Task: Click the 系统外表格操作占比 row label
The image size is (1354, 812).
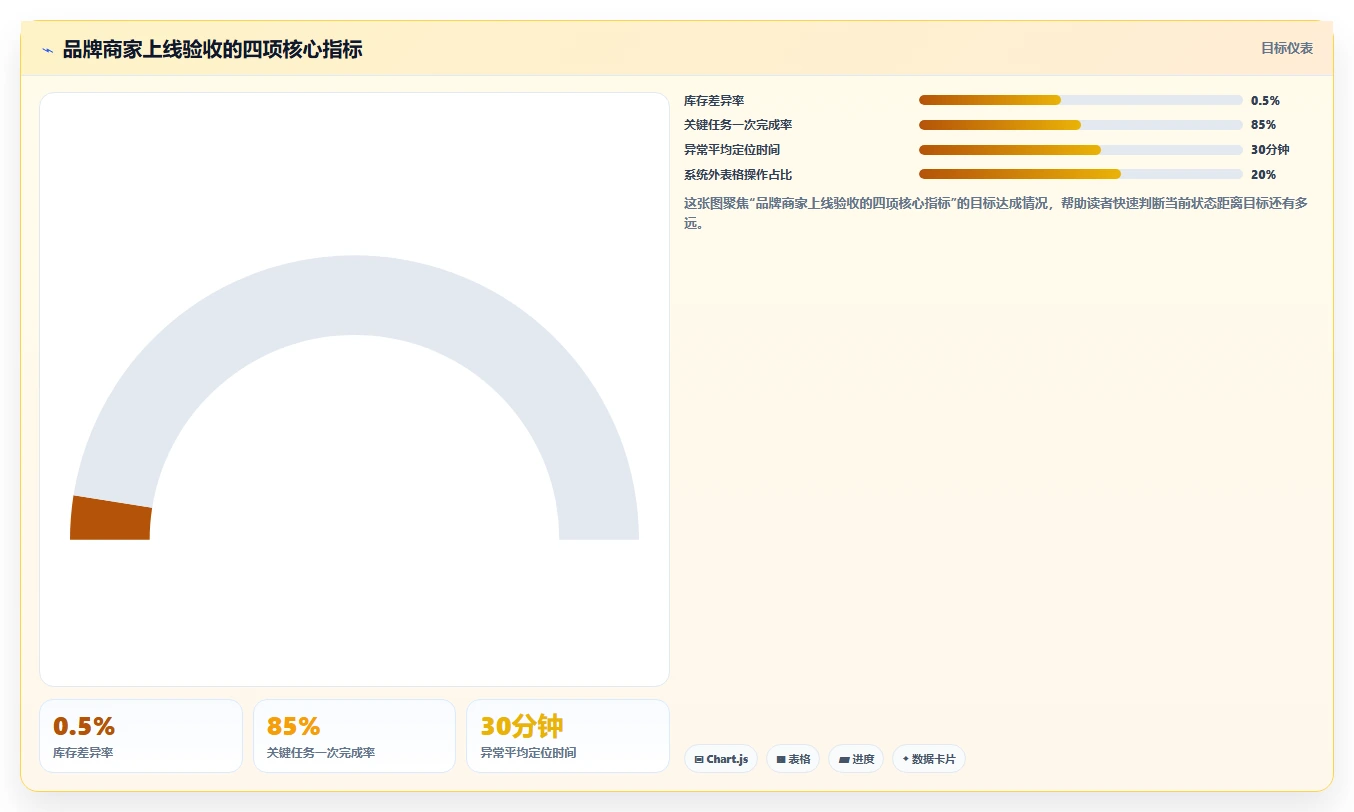Action: click(x=738, y=175)
